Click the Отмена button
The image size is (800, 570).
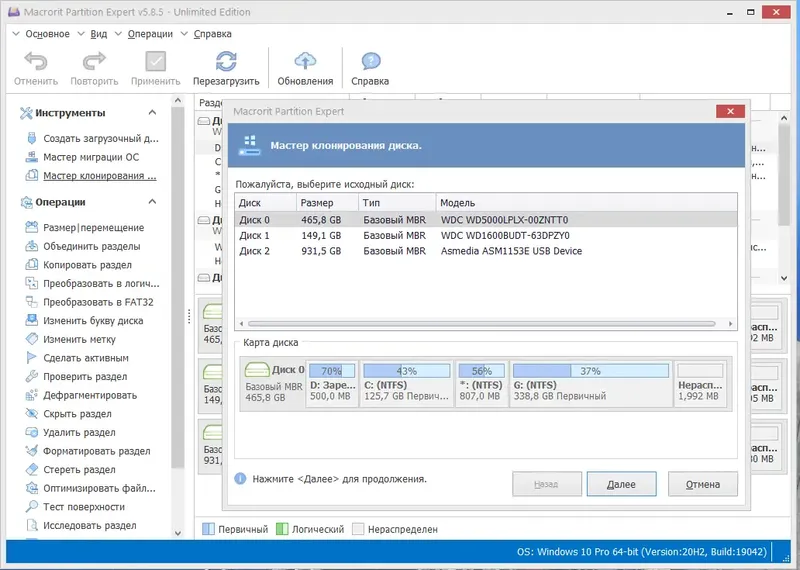[703, 484]
